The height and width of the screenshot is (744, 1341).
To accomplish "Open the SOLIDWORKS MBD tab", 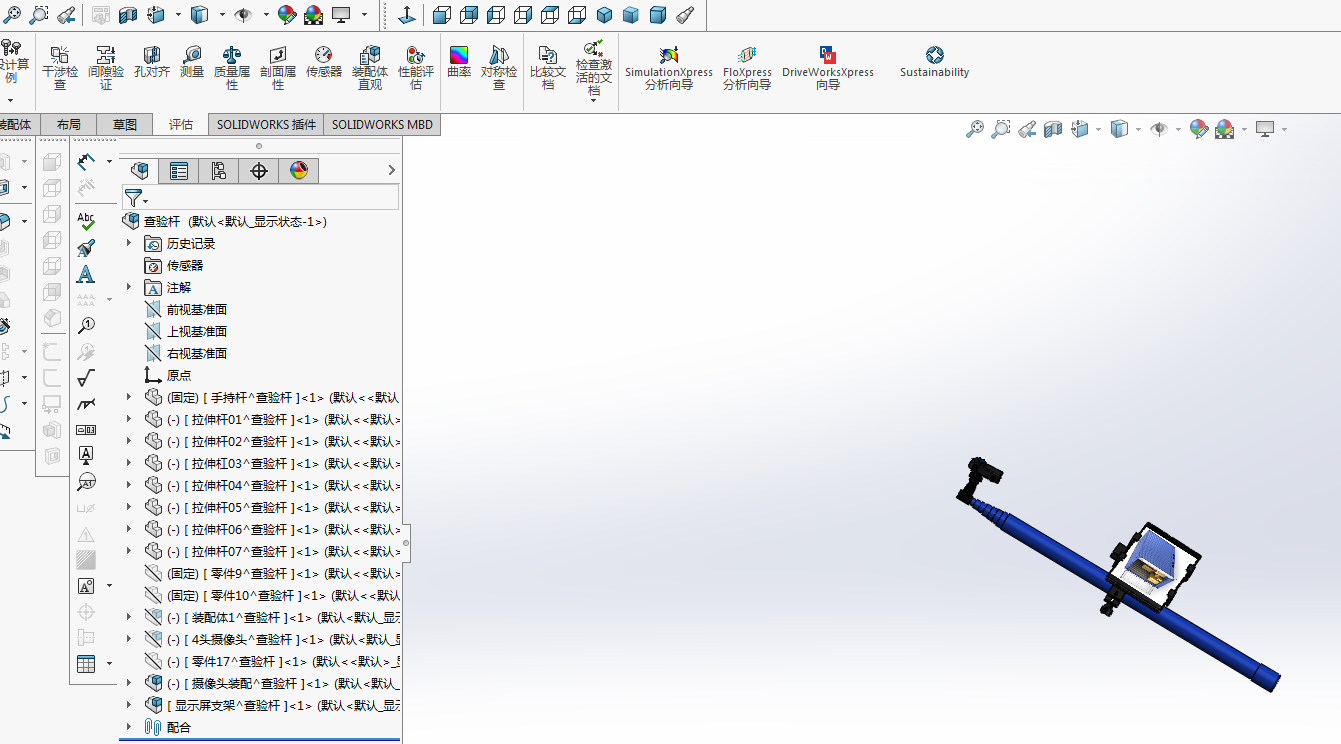I will tap(382, 125).
